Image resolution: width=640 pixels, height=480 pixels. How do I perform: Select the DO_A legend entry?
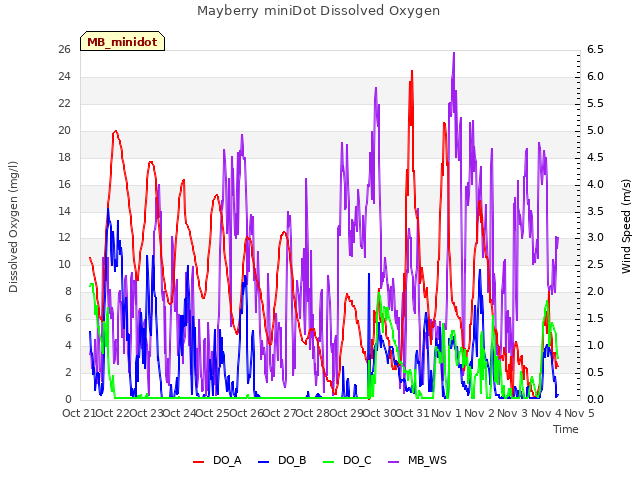coord(217,460)
